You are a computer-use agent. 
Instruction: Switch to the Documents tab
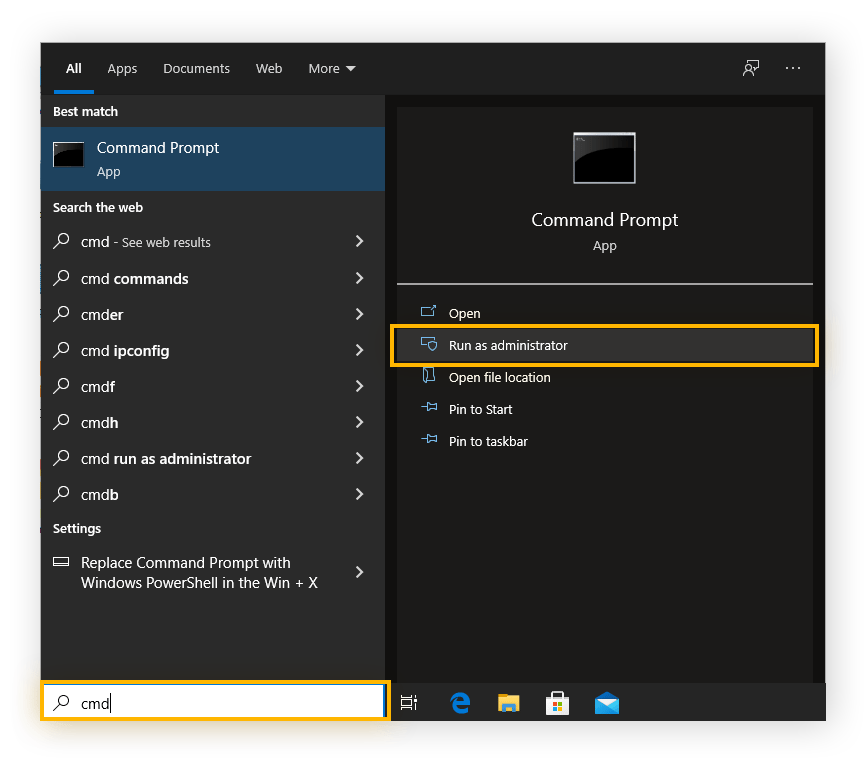coord(196,68)
